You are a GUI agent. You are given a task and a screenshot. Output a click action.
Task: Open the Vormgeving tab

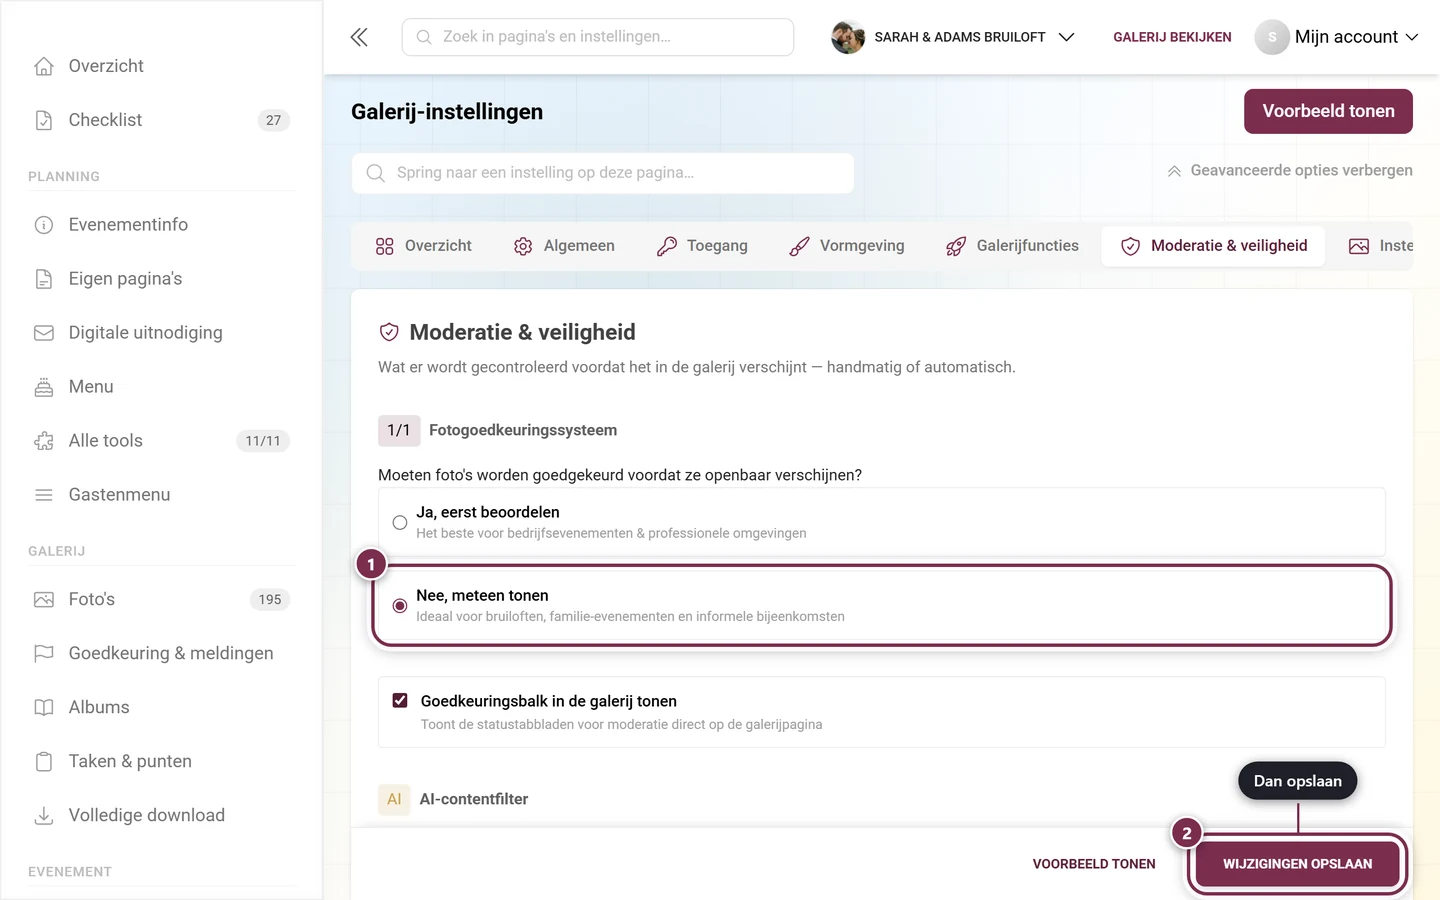pyautogui.click(x=847, y=246)
